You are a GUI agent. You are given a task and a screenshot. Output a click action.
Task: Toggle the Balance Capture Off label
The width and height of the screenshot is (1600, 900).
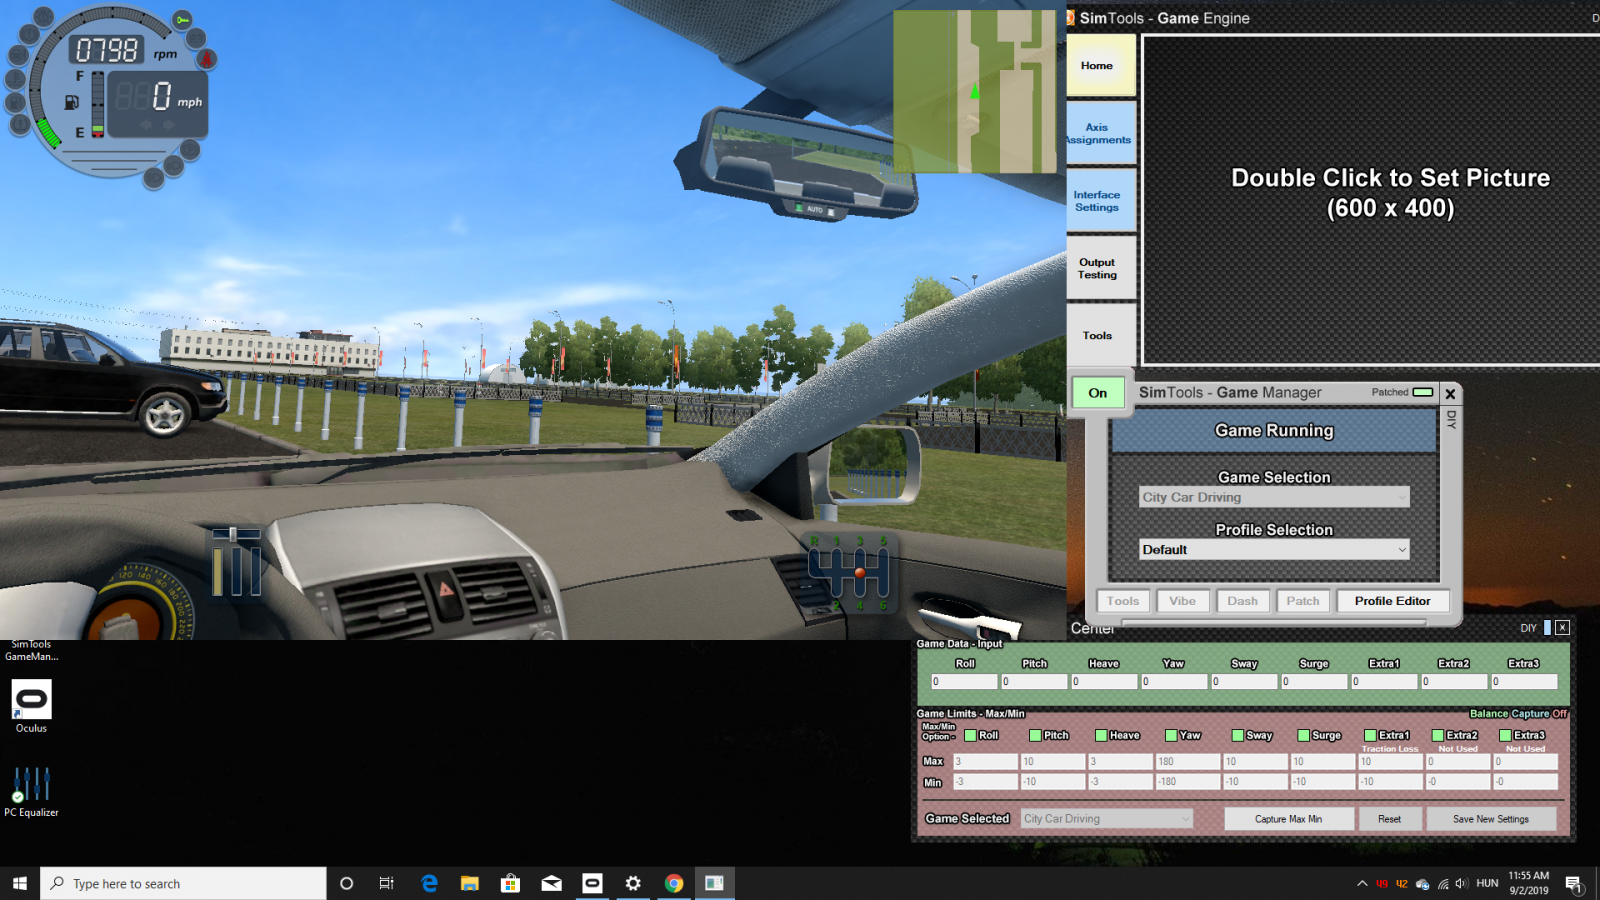[1518, 713]
